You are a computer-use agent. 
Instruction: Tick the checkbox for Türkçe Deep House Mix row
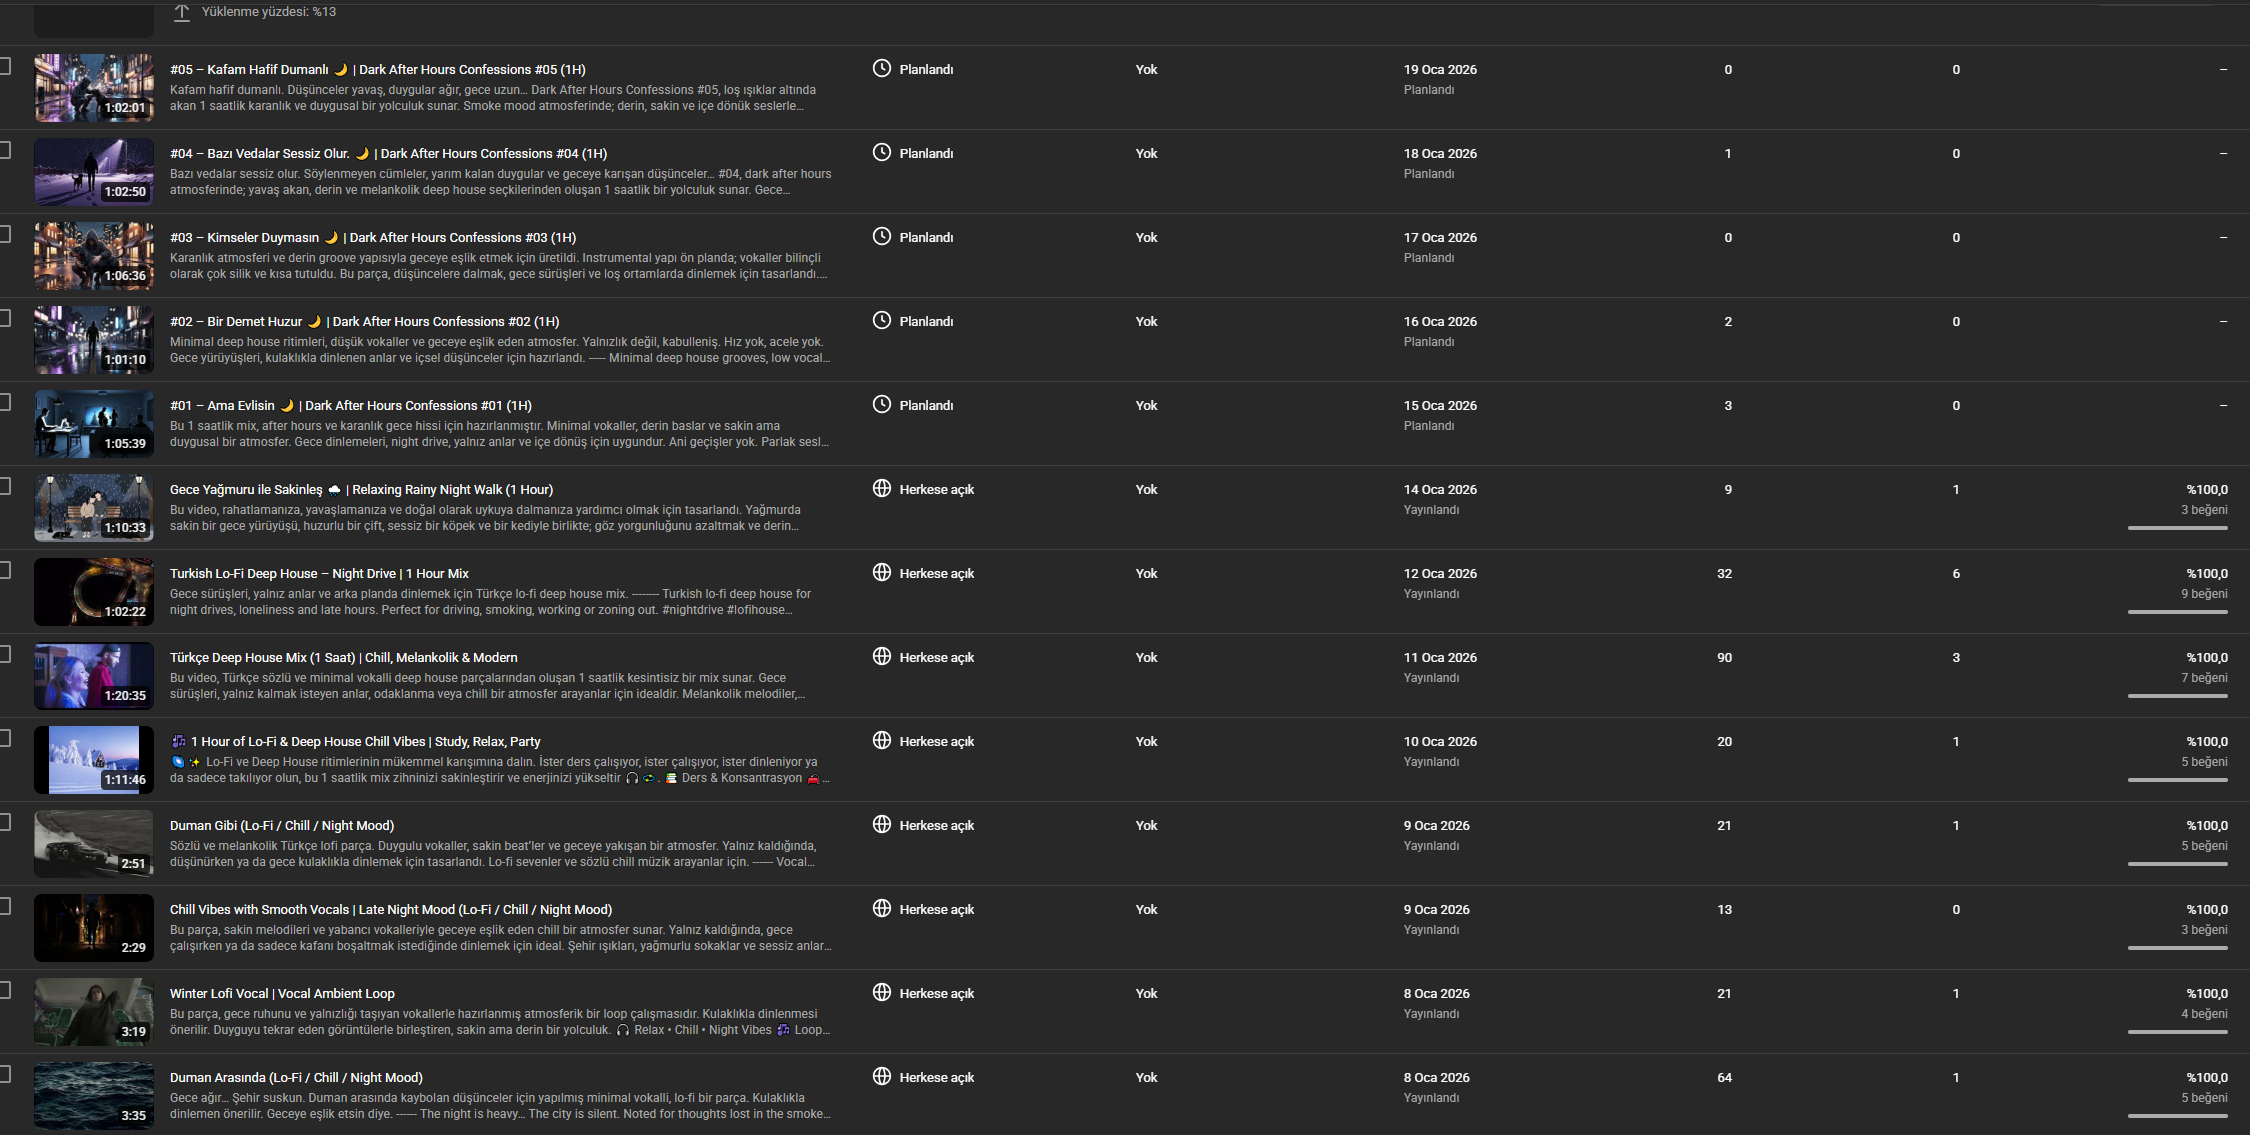(4, 654)
